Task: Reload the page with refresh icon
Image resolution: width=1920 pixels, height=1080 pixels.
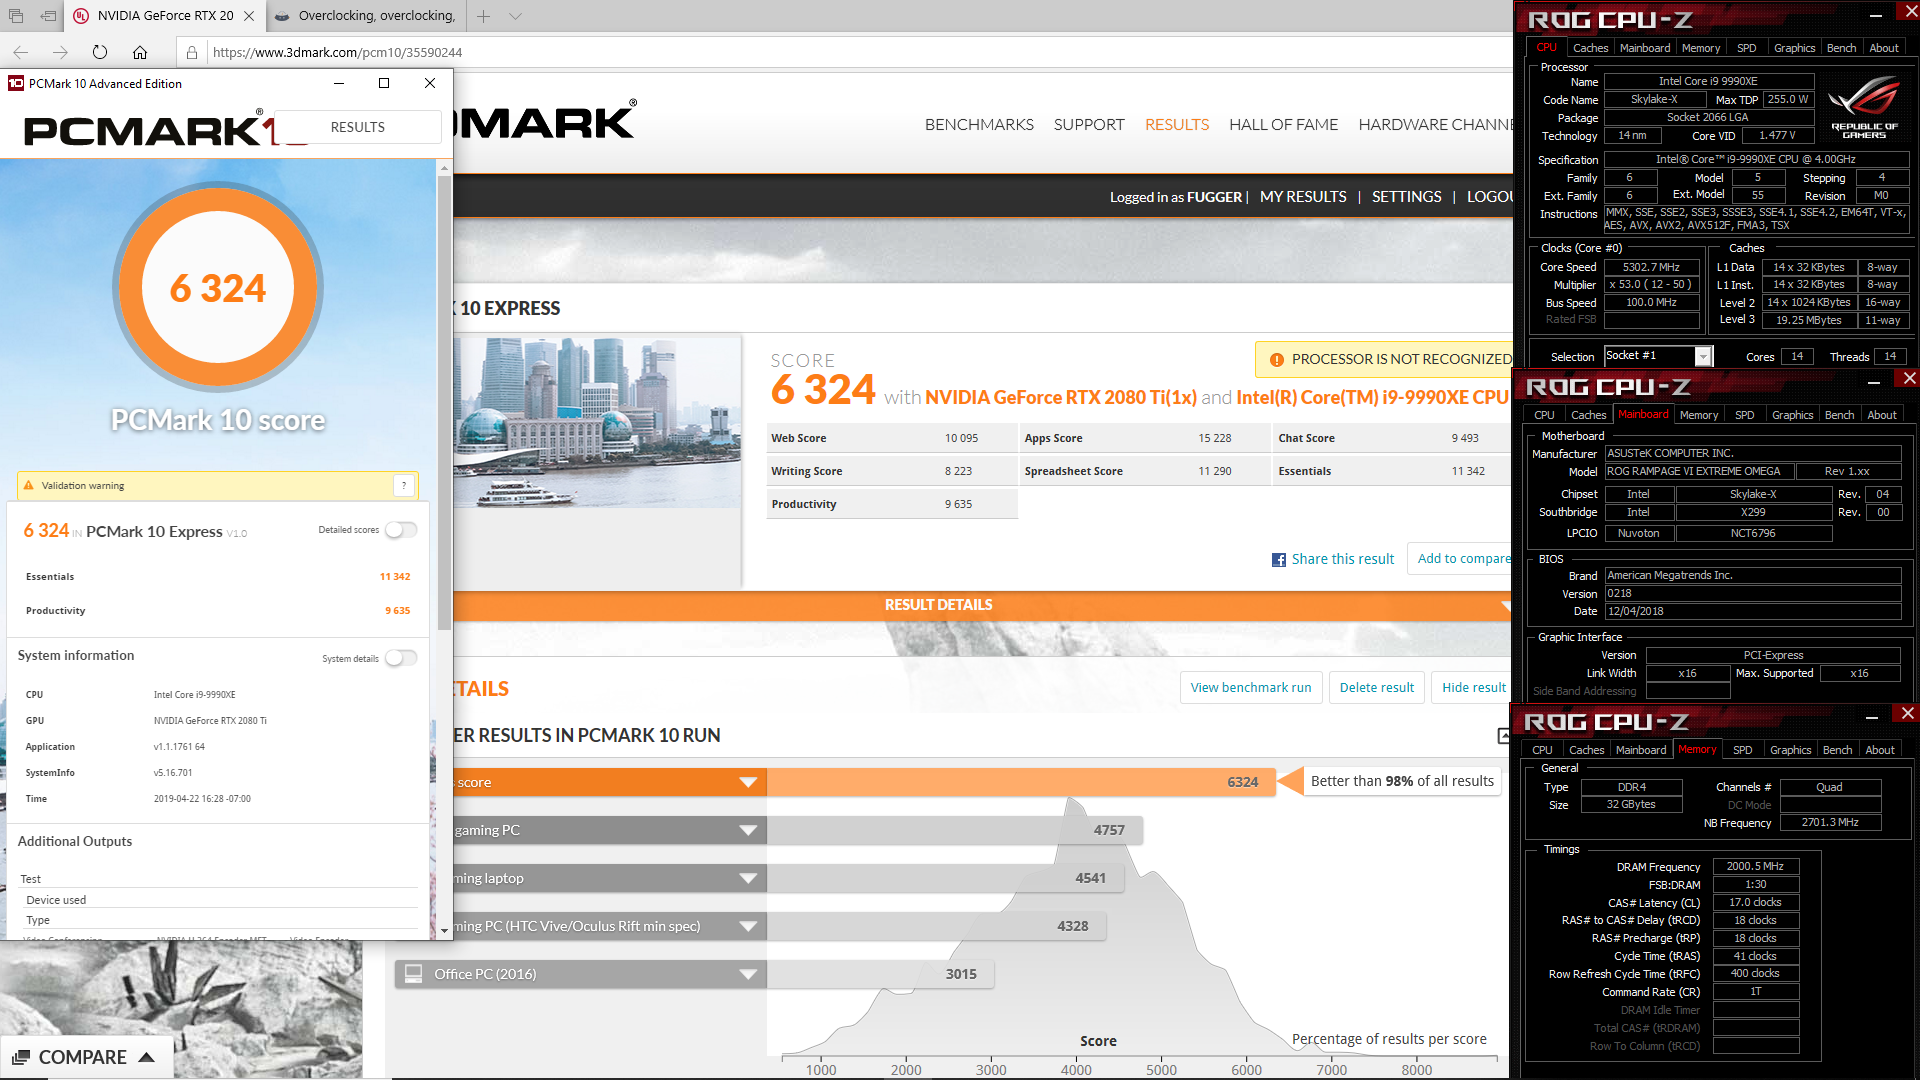Action: point(100,52)
